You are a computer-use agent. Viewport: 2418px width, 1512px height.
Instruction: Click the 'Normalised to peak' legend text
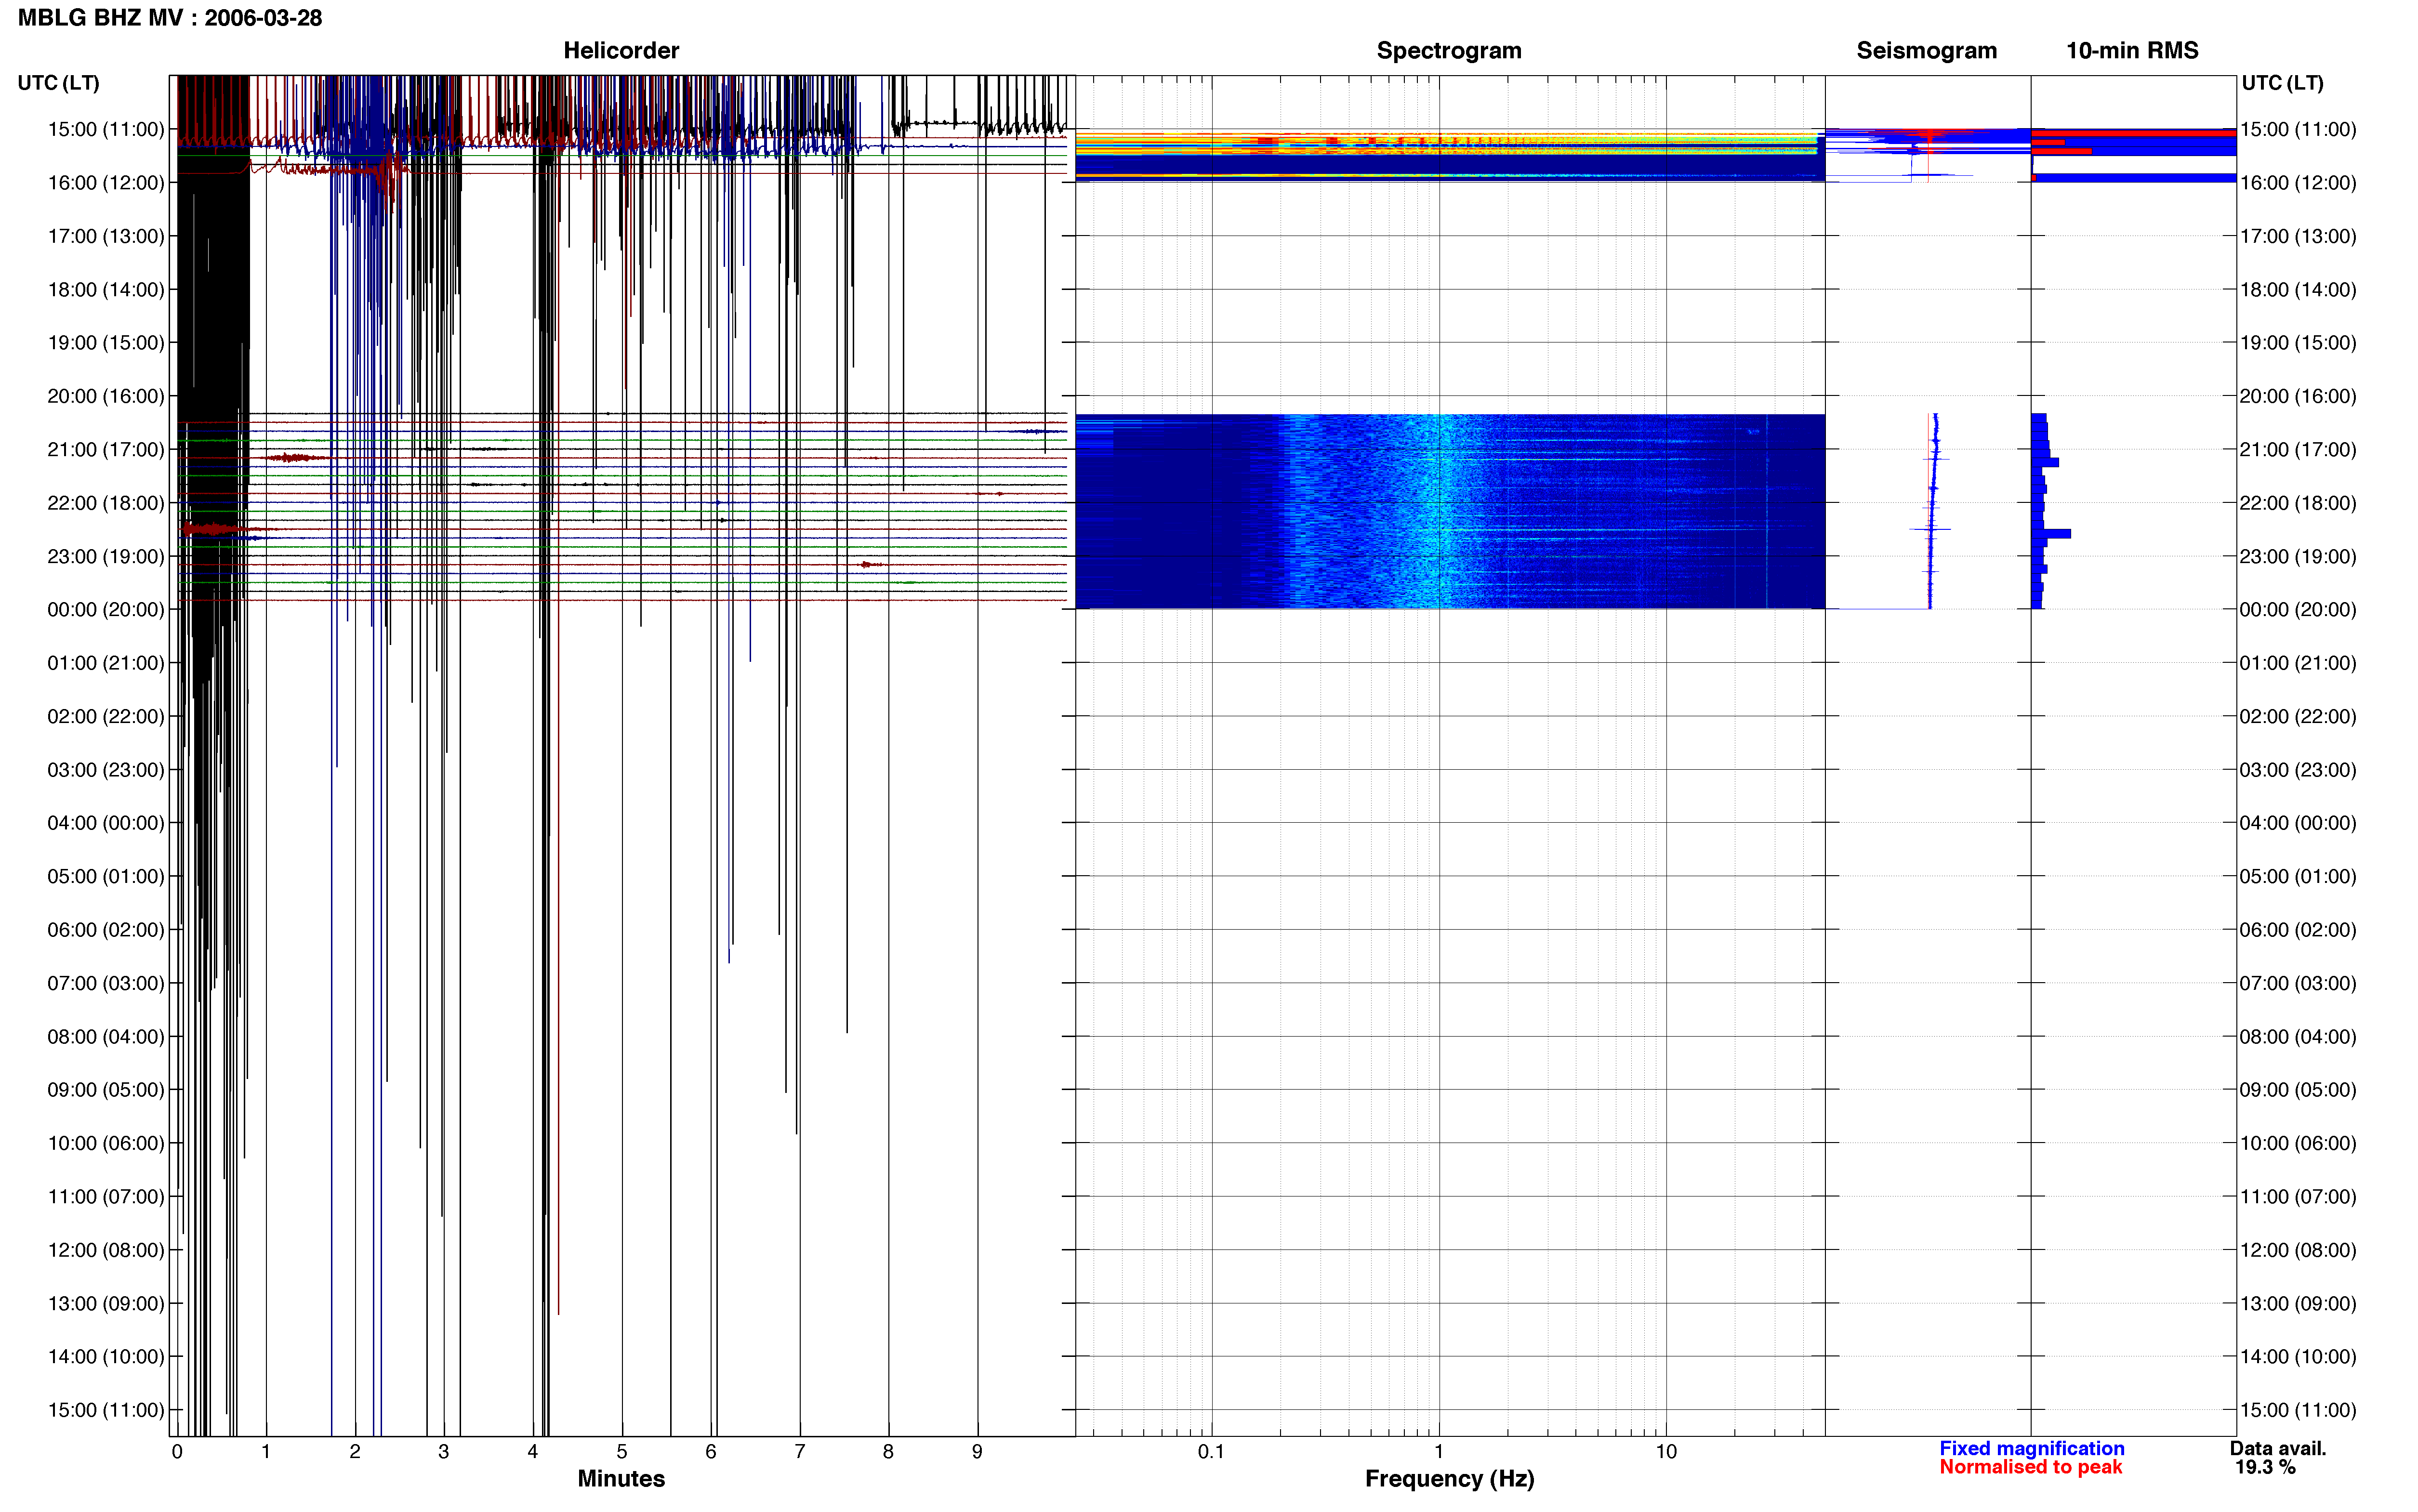(2030, 1467)
